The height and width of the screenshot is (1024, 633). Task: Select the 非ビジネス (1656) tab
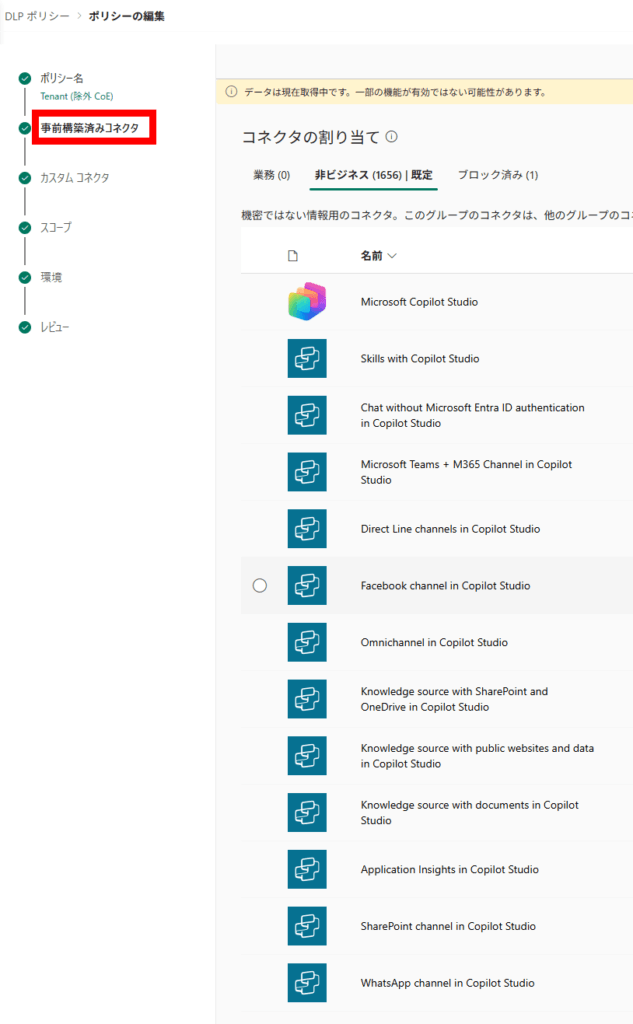click(373, 175)
